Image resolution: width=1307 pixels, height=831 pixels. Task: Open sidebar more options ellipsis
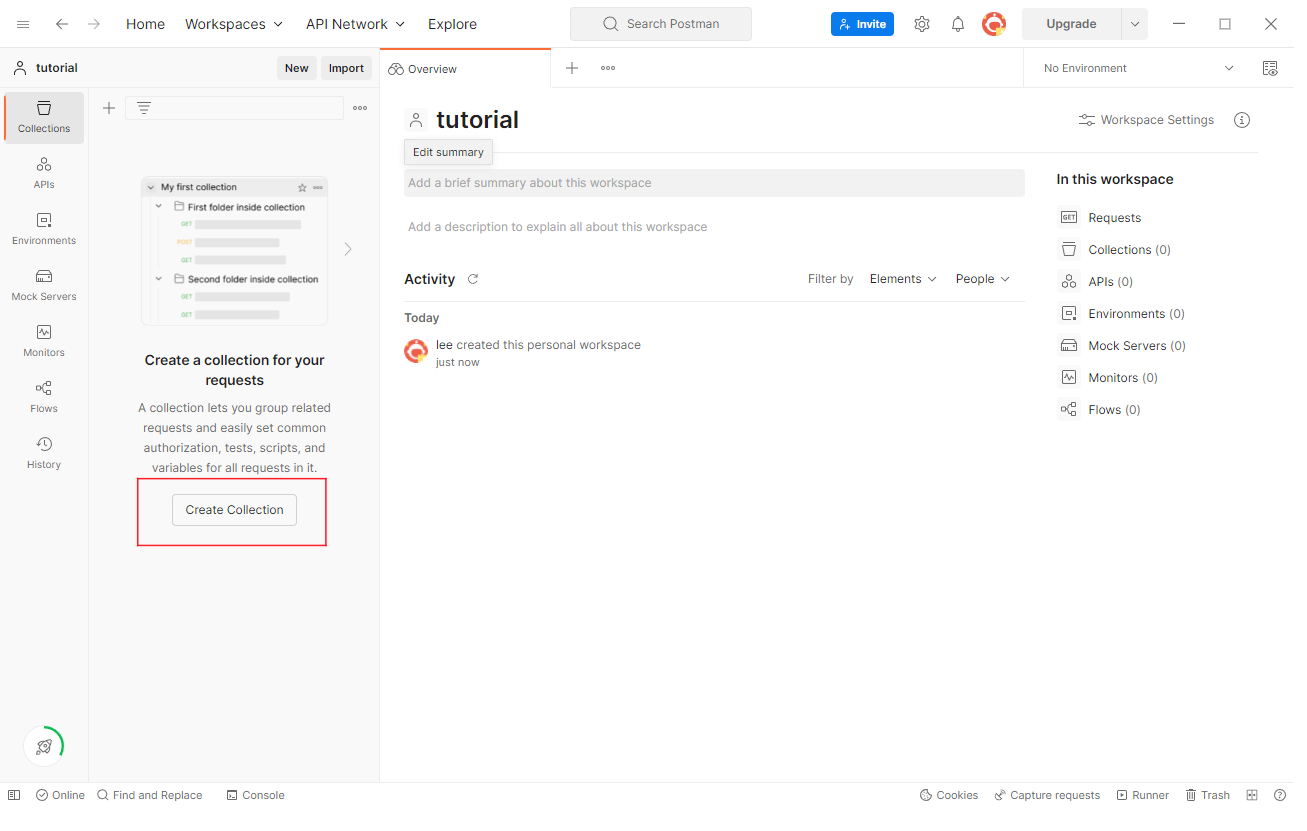point(360,108)
